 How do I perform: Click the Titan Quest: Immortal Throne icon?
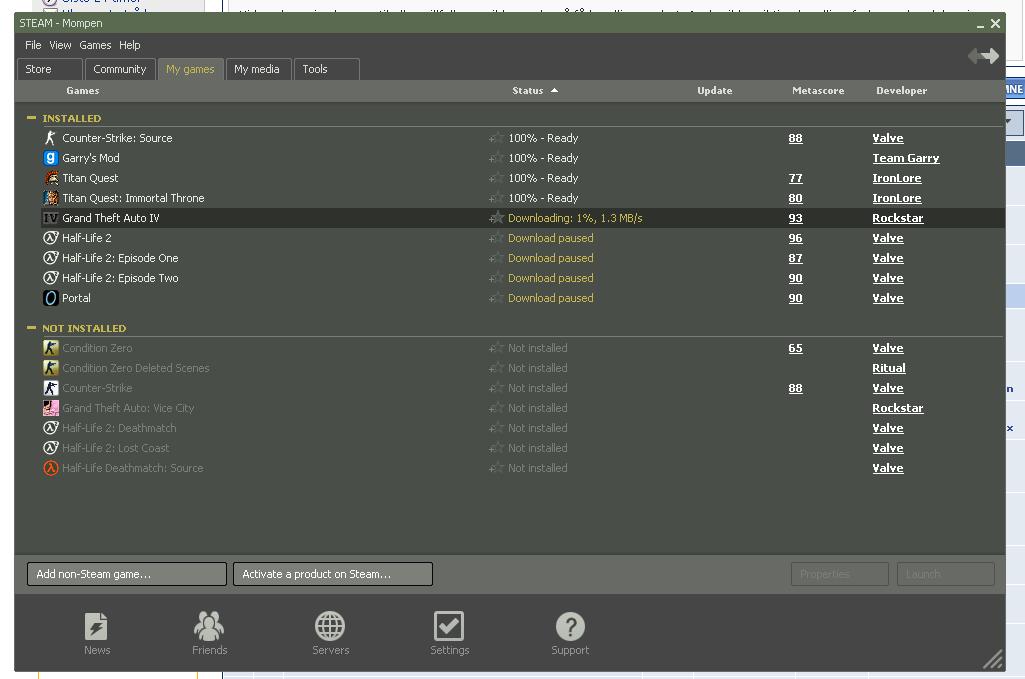50,198
